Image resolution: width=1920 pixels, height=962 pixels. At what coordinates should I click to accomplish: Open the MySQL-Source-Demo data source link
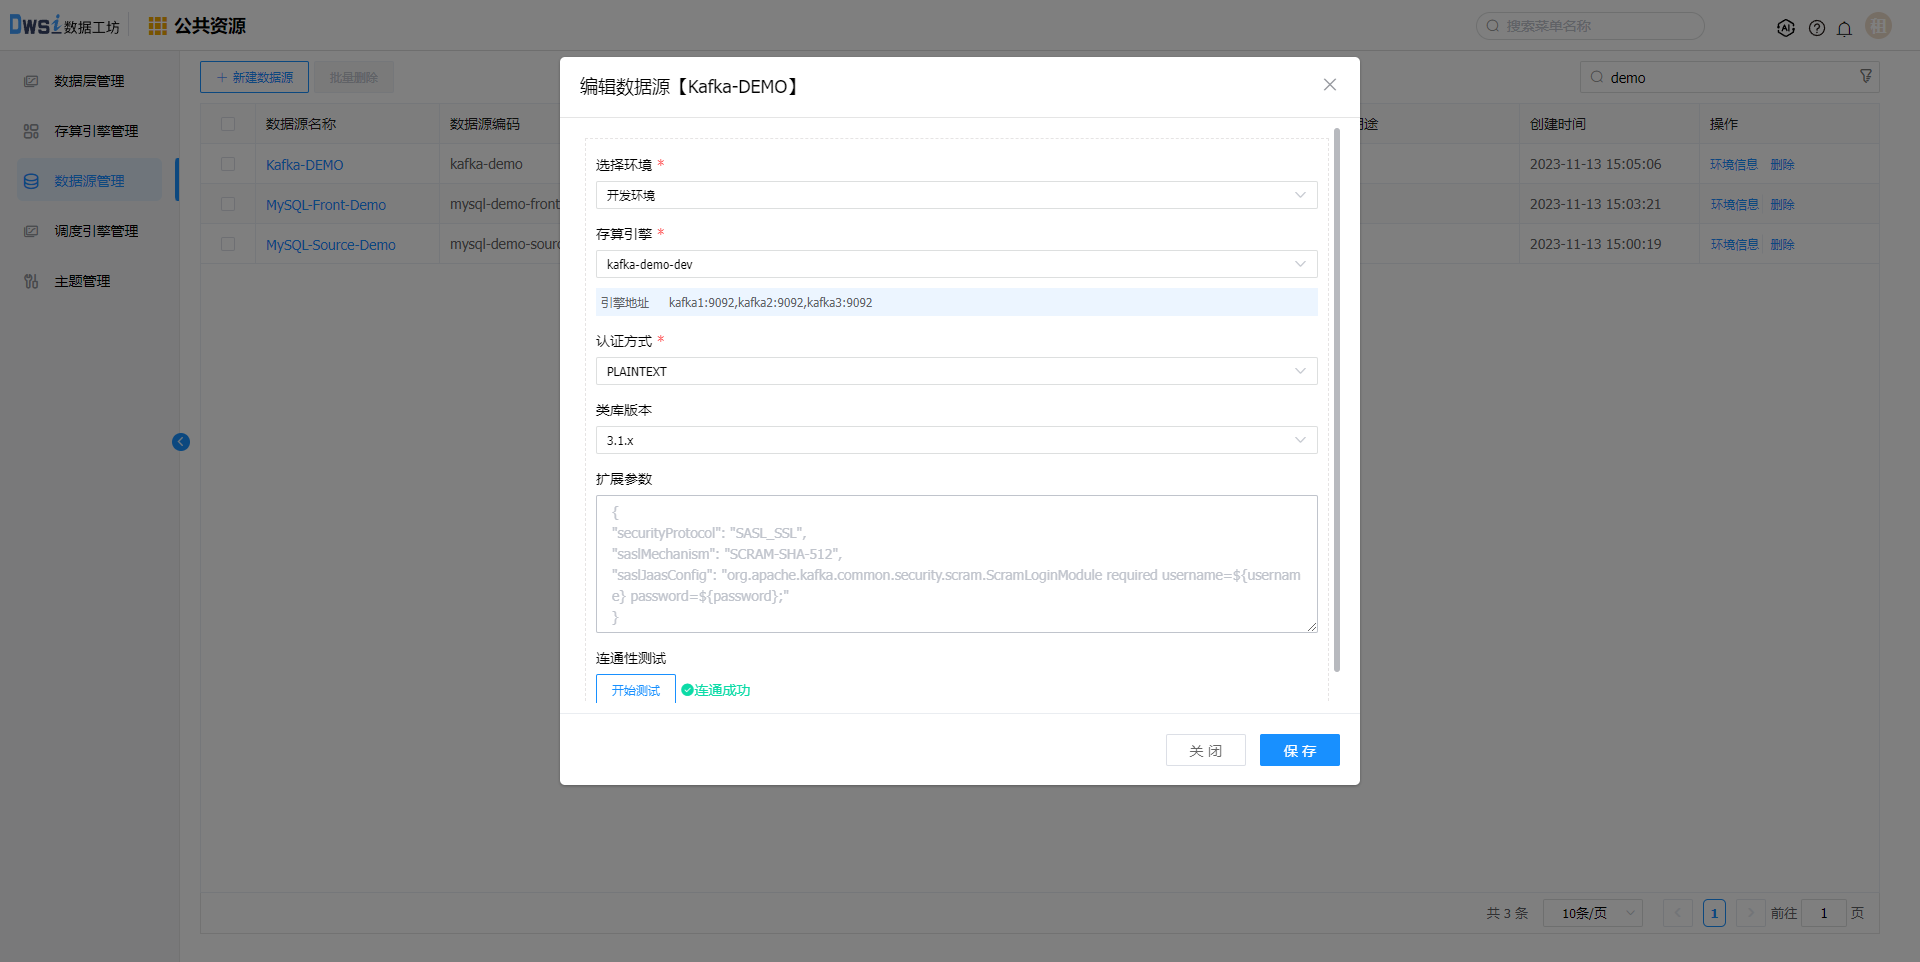[x=331, y=245]
